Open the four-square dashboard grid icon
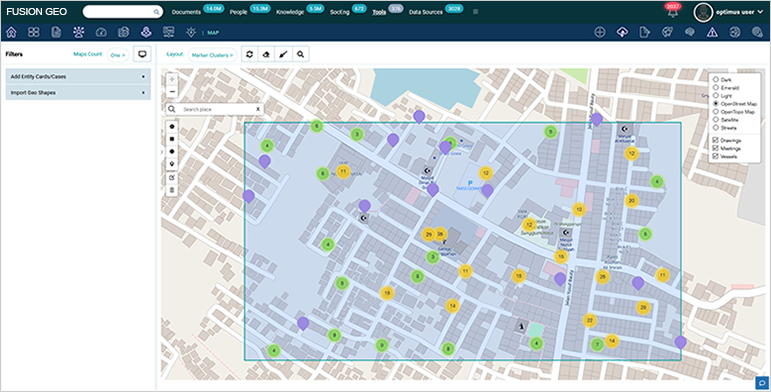771x392 pixels. pyautogui.click(x=33, y=32)
